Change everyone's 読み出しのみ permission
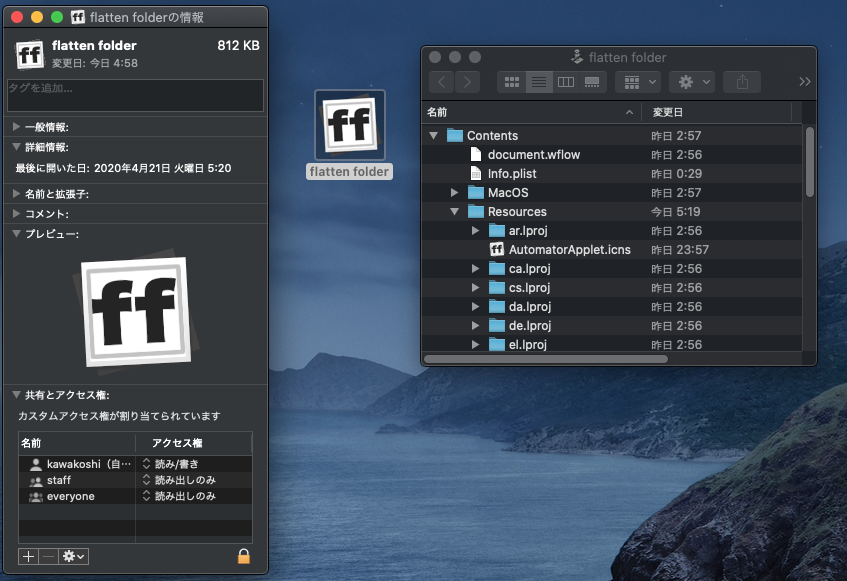This screenshot has width=847, height=581. pyautogui.click(x=179, y=496)
